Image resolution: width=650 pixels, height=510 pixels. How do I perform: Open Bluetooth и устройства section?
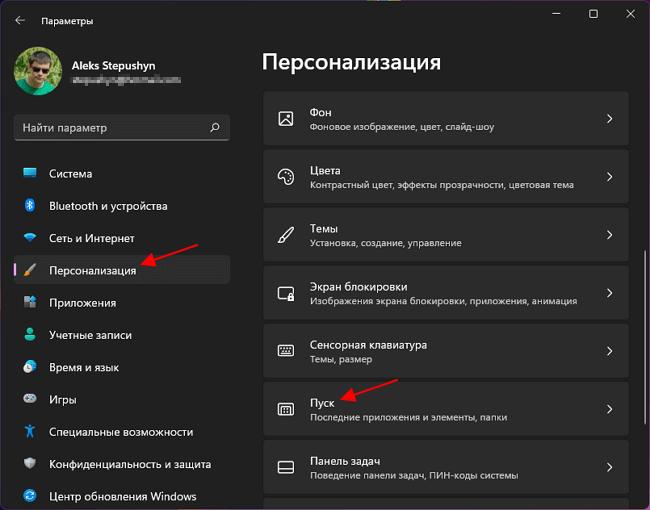point(122,206)
